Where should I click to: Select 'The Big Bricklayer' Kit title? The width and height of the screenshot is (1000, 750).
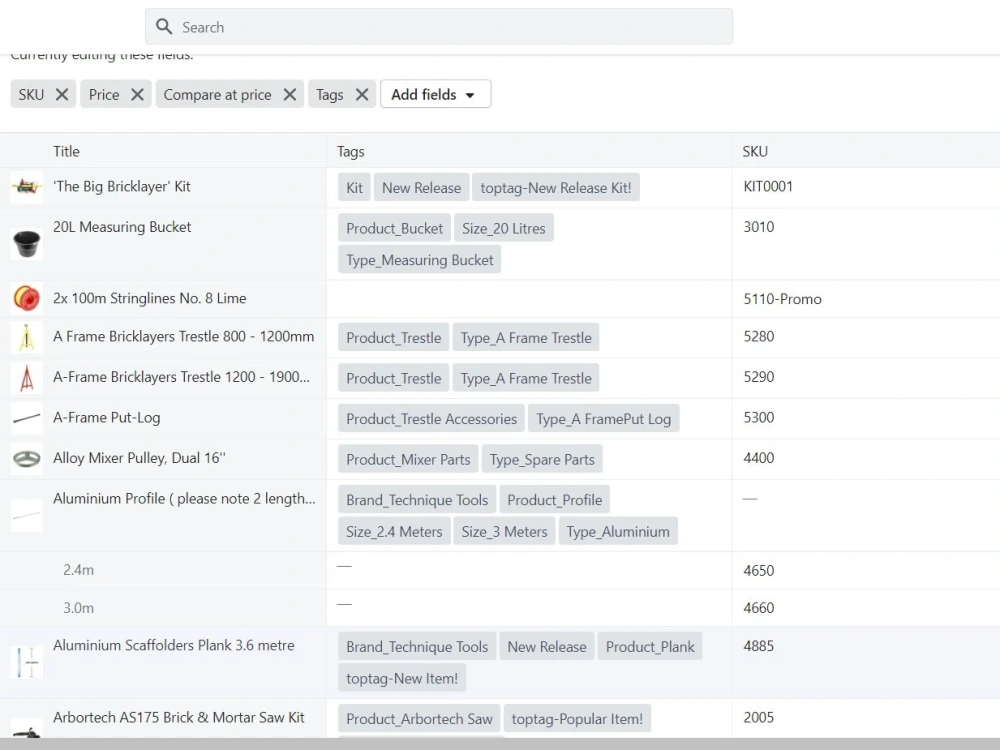[x=122, y=186]
